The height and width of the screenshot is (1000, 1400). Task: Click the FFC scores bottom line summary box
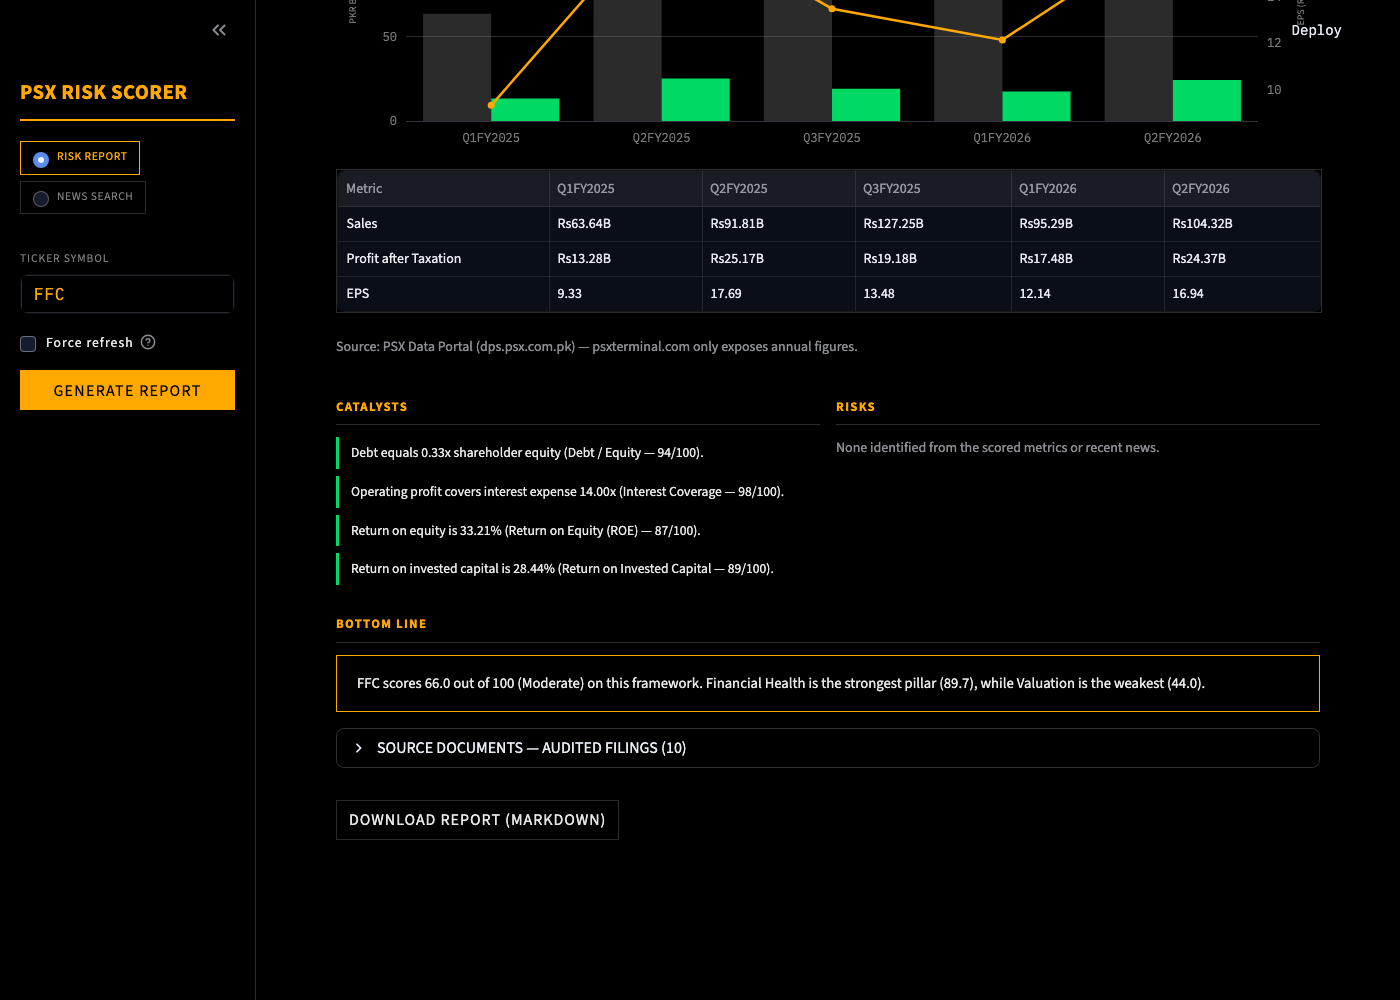click(828, 684)
